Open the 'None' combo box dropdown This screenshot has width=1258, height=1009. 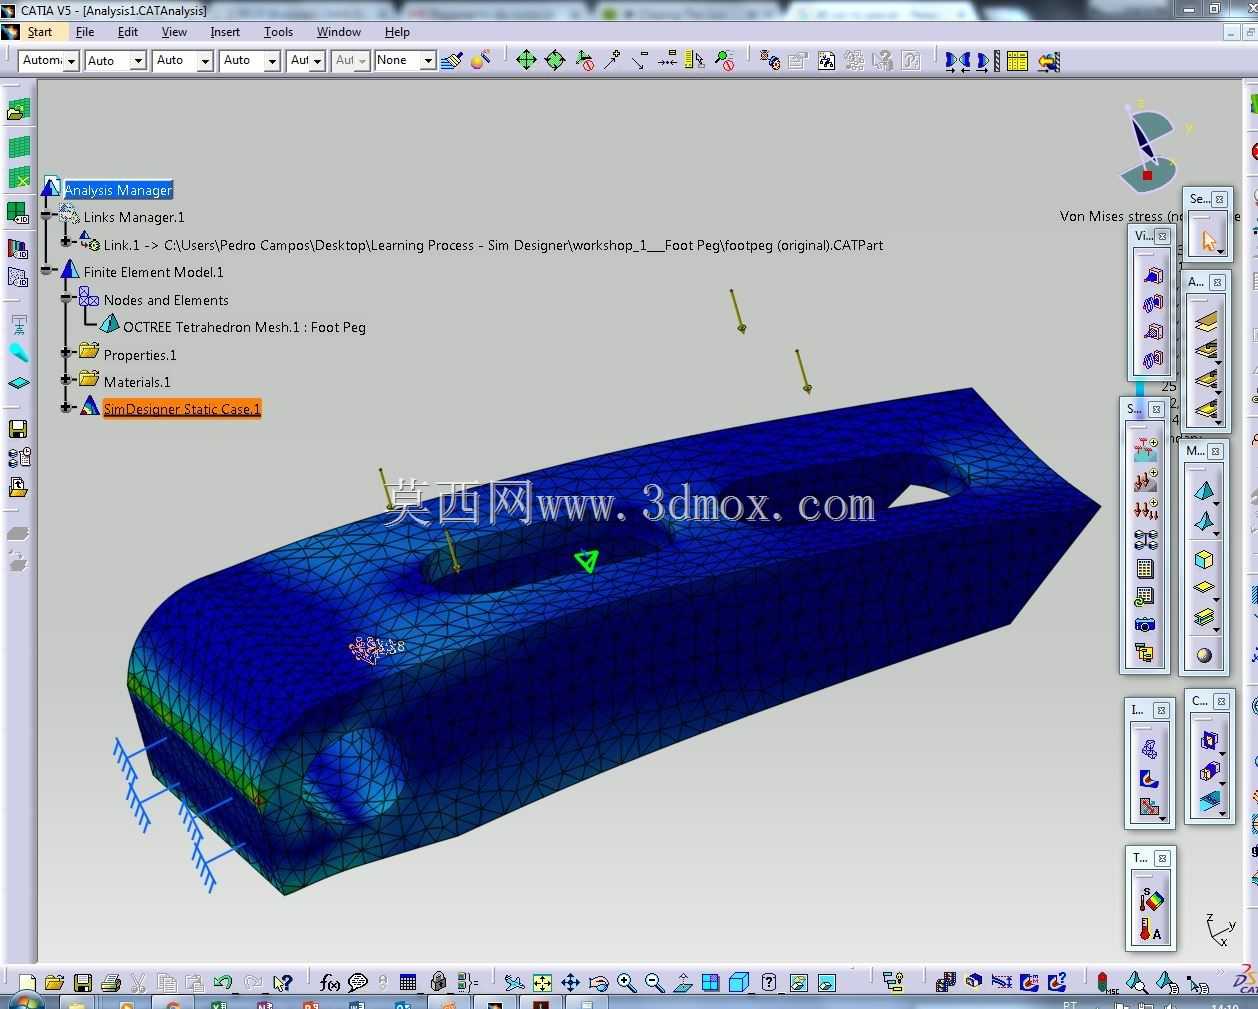click(x=428, y=61)
